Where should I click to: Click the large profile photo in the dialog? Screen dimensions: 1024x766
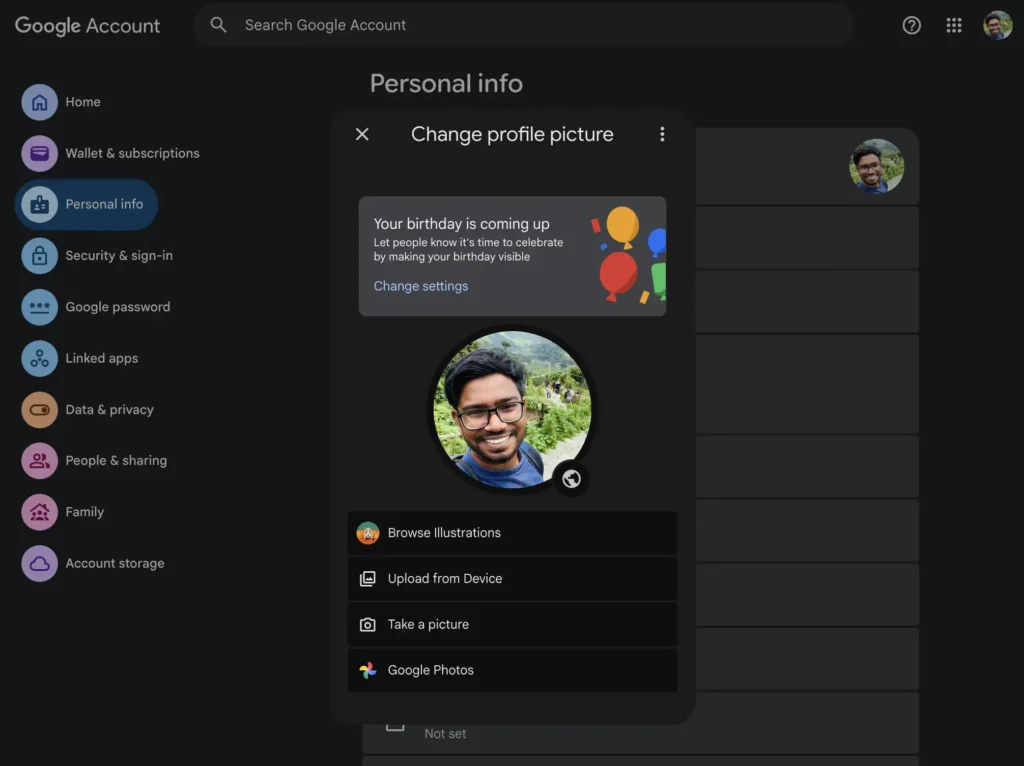[512, 409]
